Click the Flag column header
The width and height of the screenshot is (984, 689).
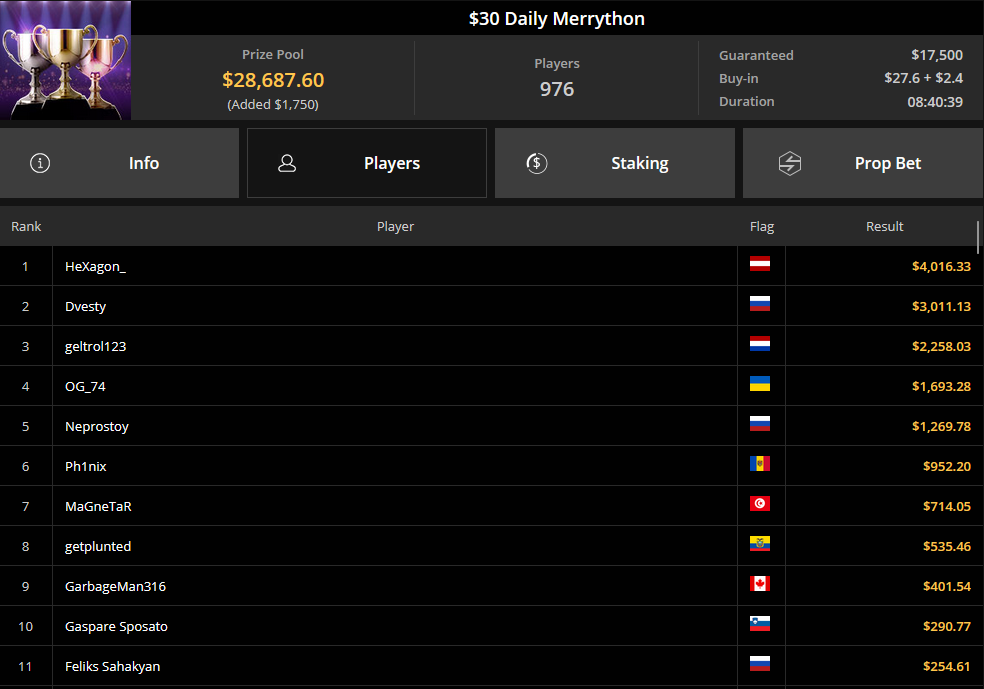761,227
